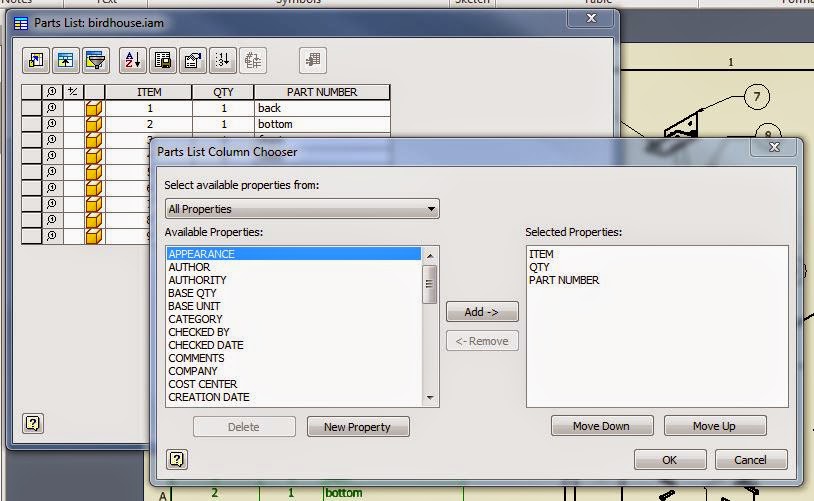
Task: Open Column Chooser tool in Parts List toolbar
Action: (x=36, y=61)
